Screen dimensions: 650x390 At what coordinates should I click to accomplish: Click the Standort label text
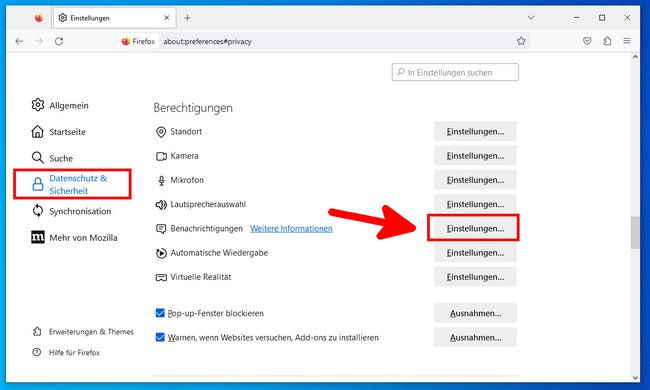(x=186, y=131)
